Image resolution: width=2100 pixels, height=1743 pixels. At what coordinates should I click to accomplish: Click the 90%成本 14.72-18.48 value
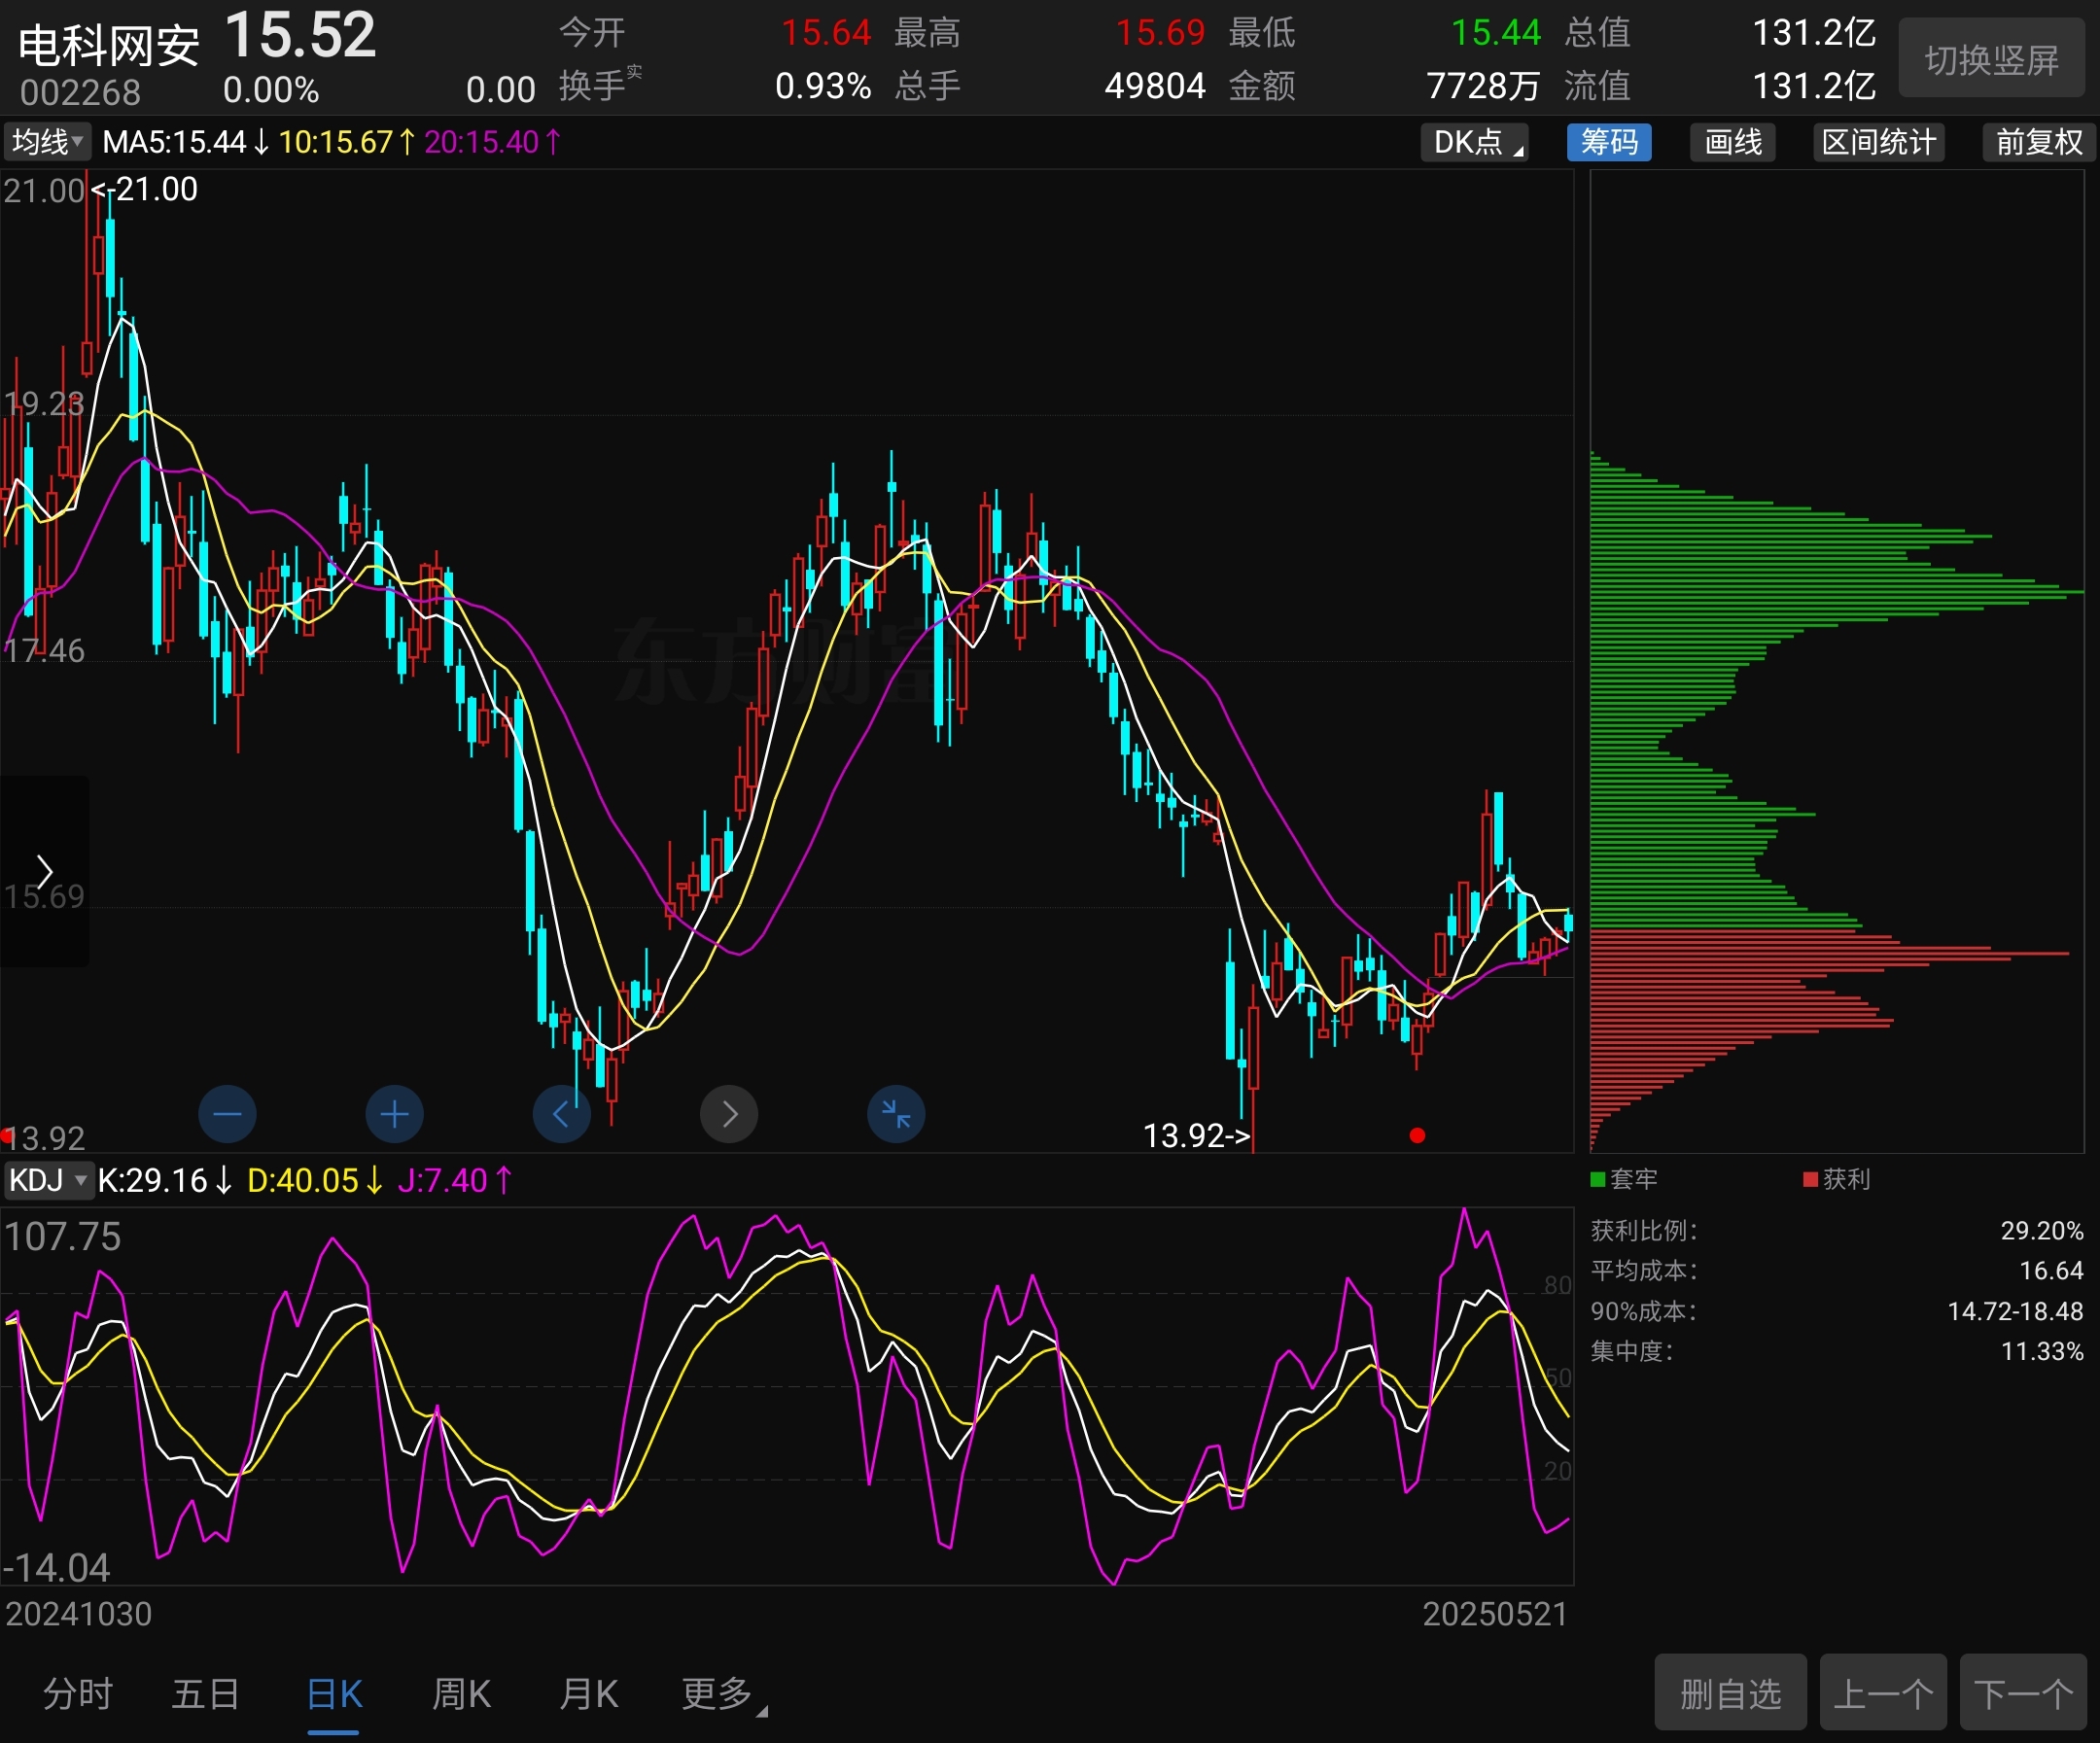pyautogui.click(x=2015, y=1311)
